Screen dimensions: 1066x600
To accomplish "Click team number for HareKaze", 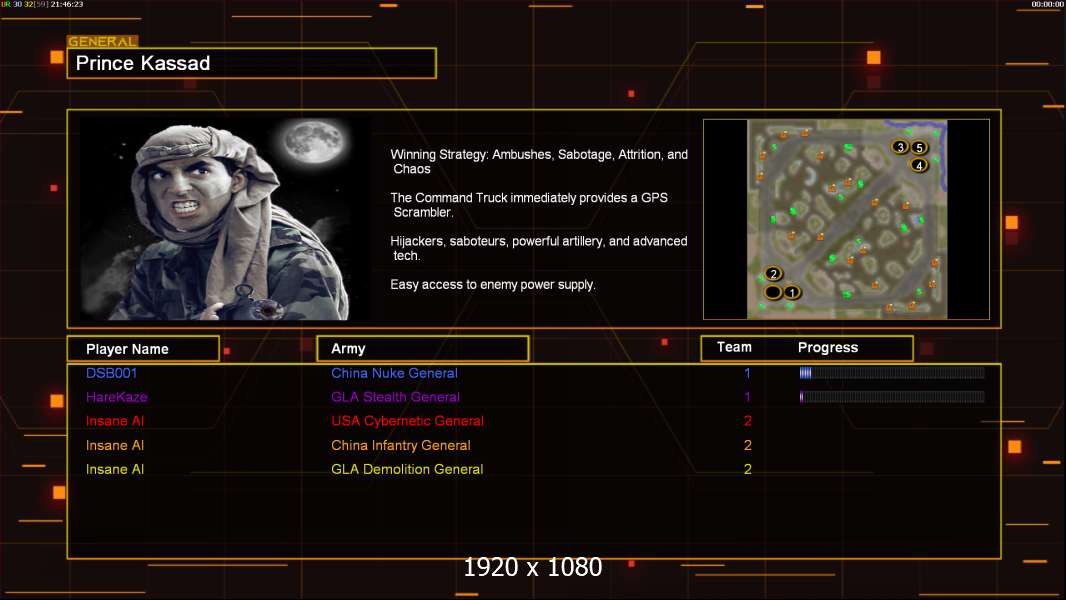I will click(x=747, y=397).
